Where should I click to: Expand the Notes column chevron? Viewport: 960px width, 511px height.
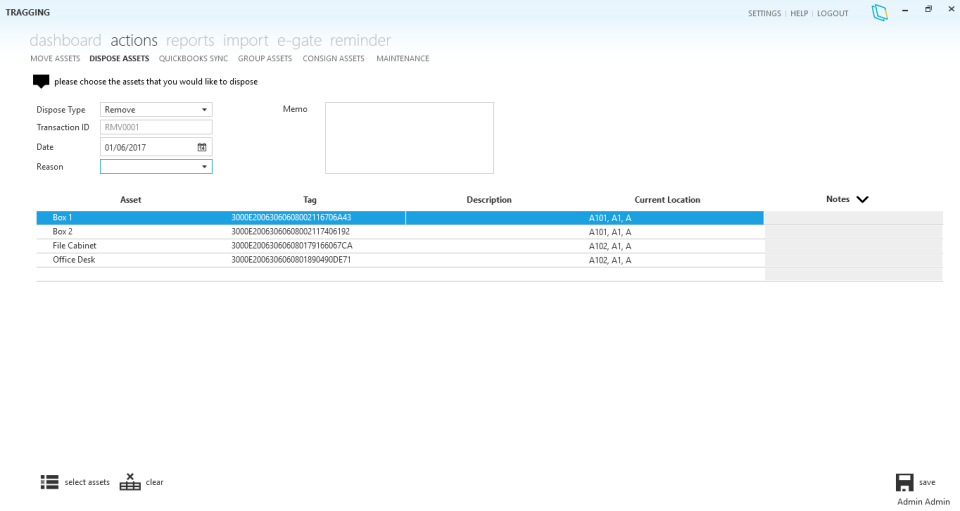click(x=862, y=200)
